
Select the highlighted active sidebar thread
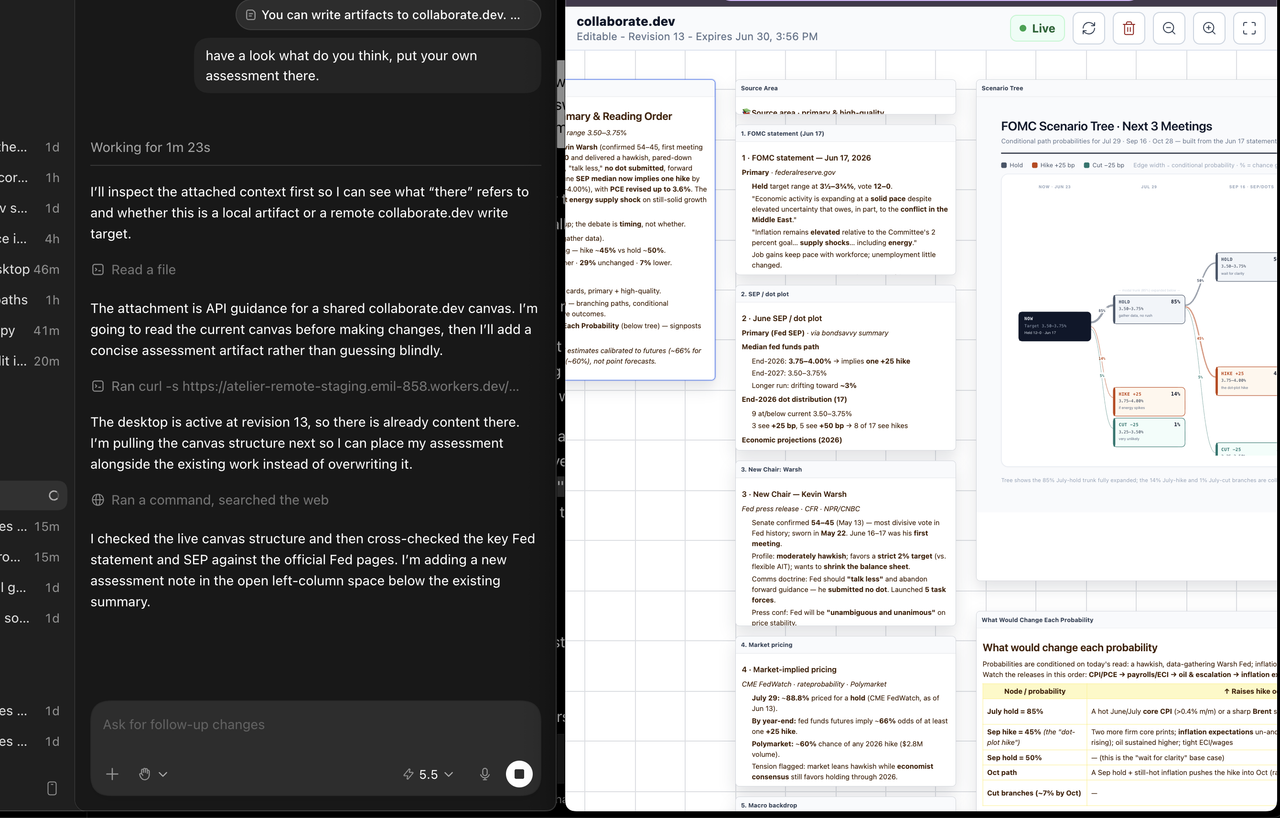pyautogui.click(x=33, y=496)
